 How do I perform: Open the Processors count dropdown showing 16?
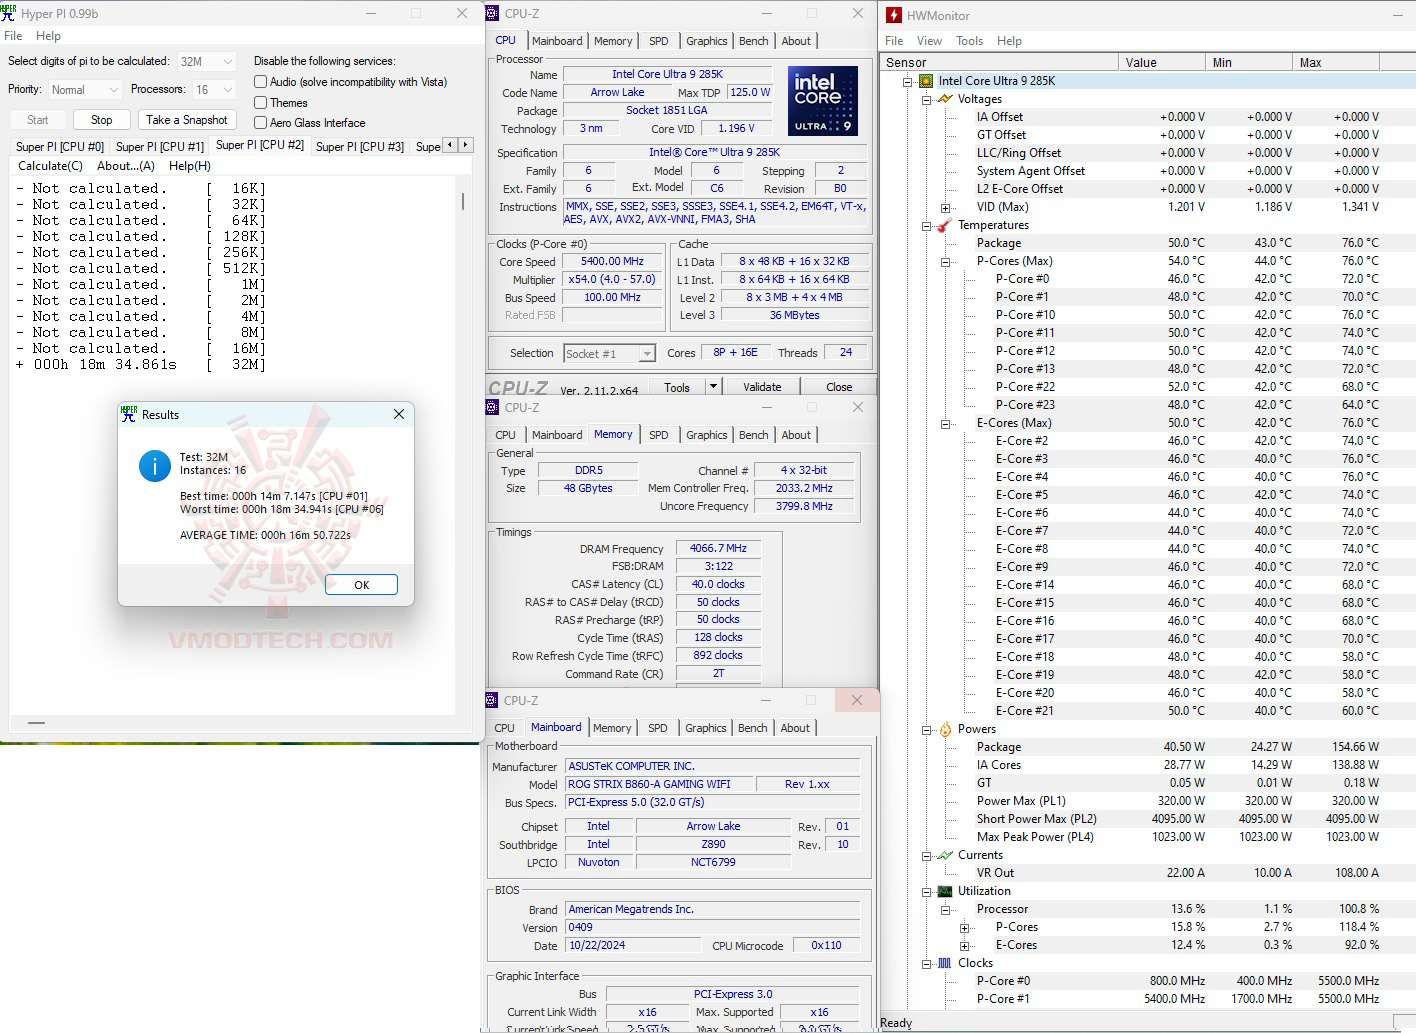click(x=214, y=90)
